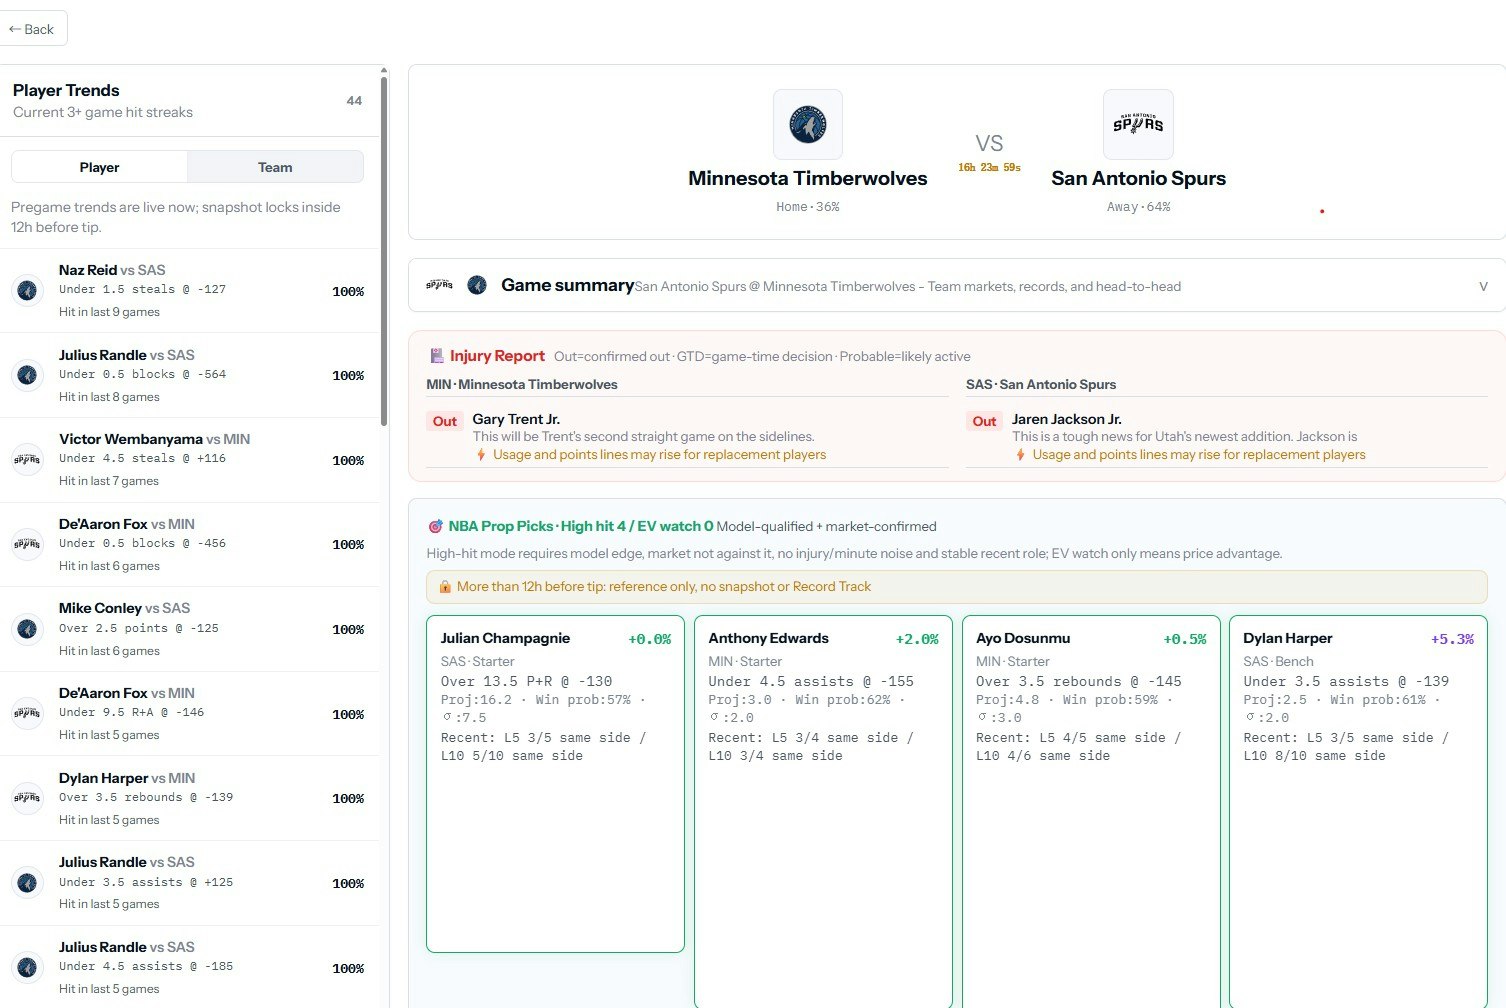Screen dimensions: 1506x1008
Task: Click the countdown timer 16h 23m 59s
Action: click(989, 168)
